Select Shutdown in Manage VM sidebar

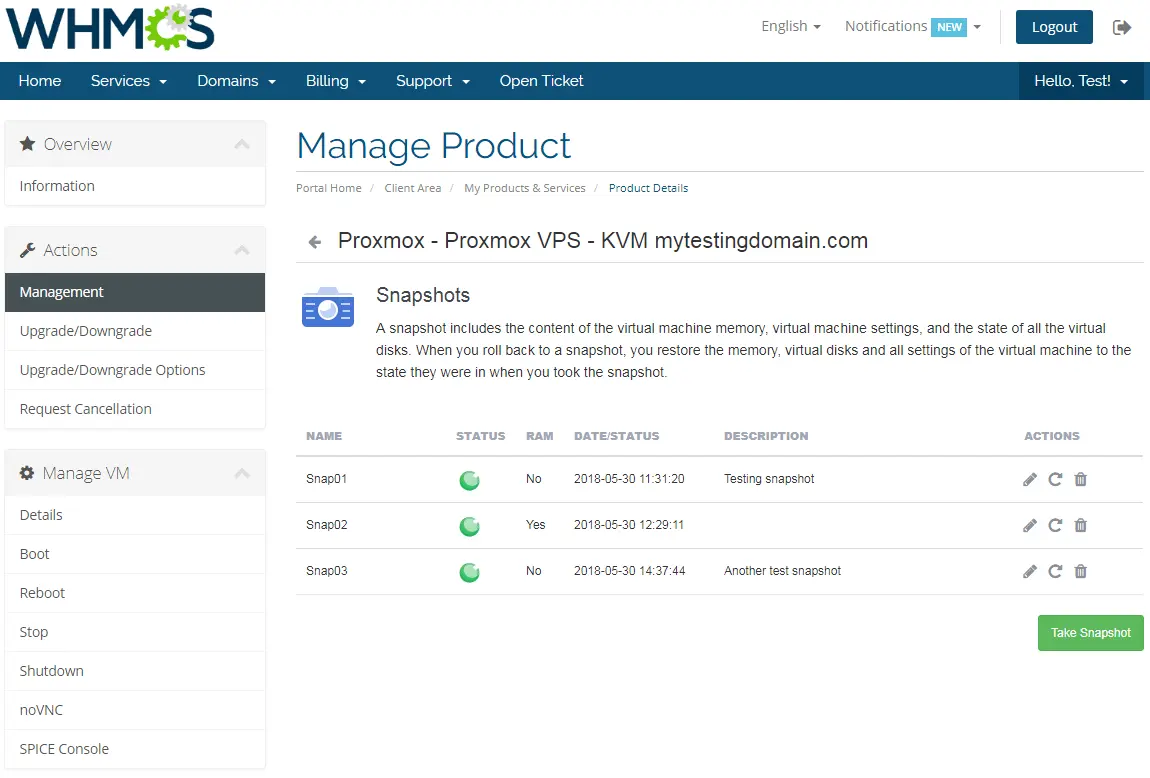[135, 671]
